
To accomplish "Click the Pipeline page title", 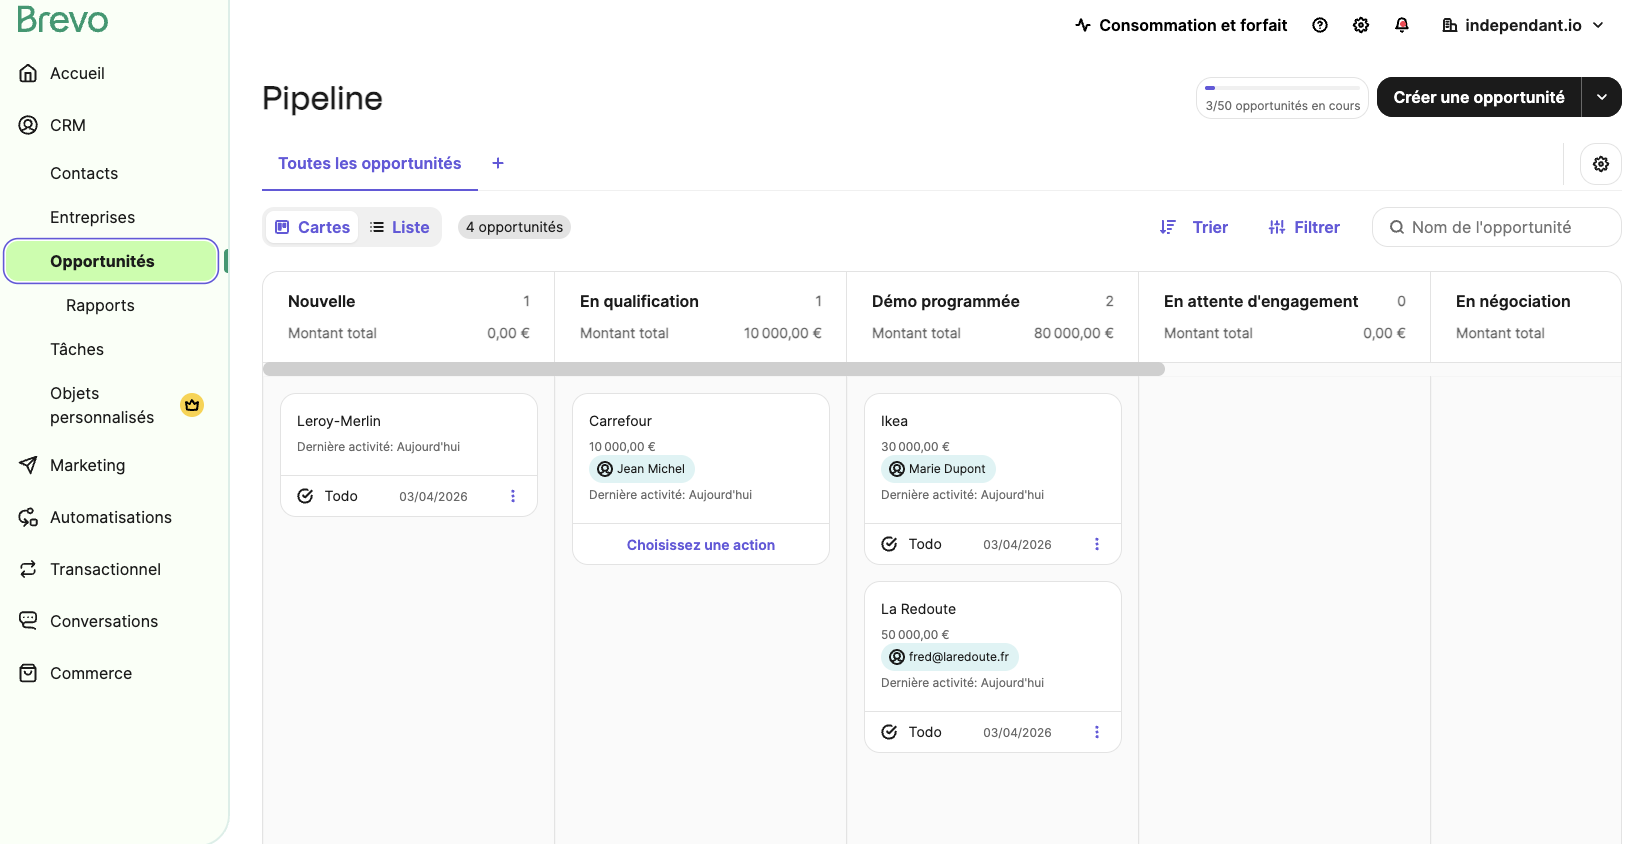I will (322, 98).
